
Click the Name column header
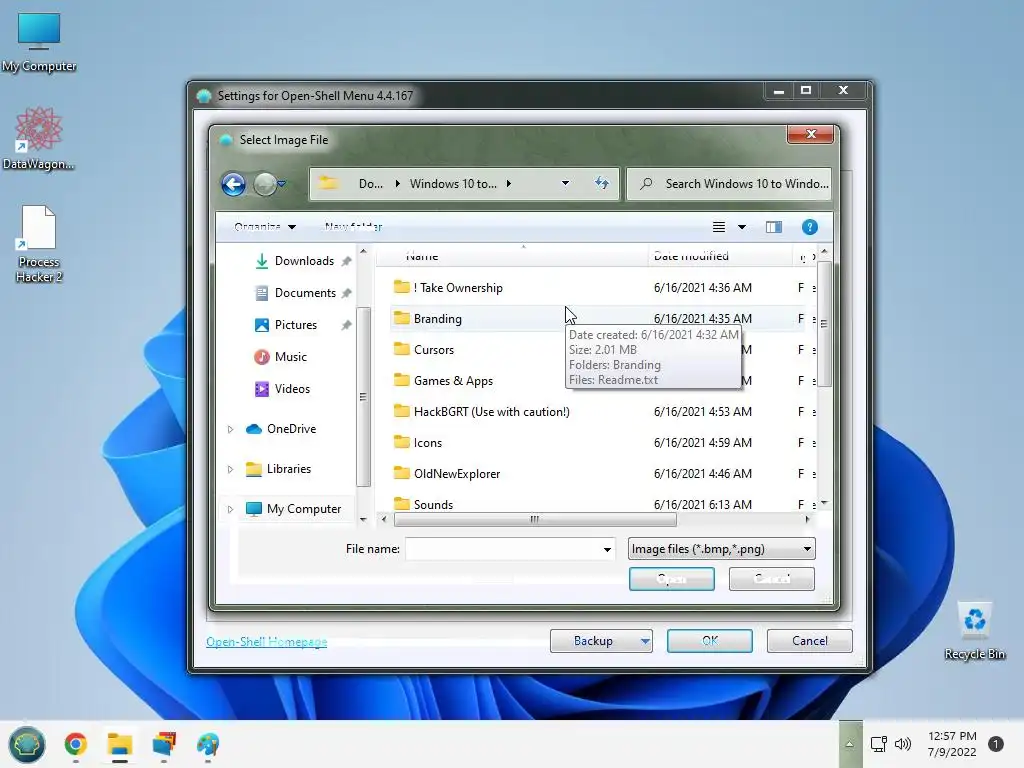[x=512, y=256]
